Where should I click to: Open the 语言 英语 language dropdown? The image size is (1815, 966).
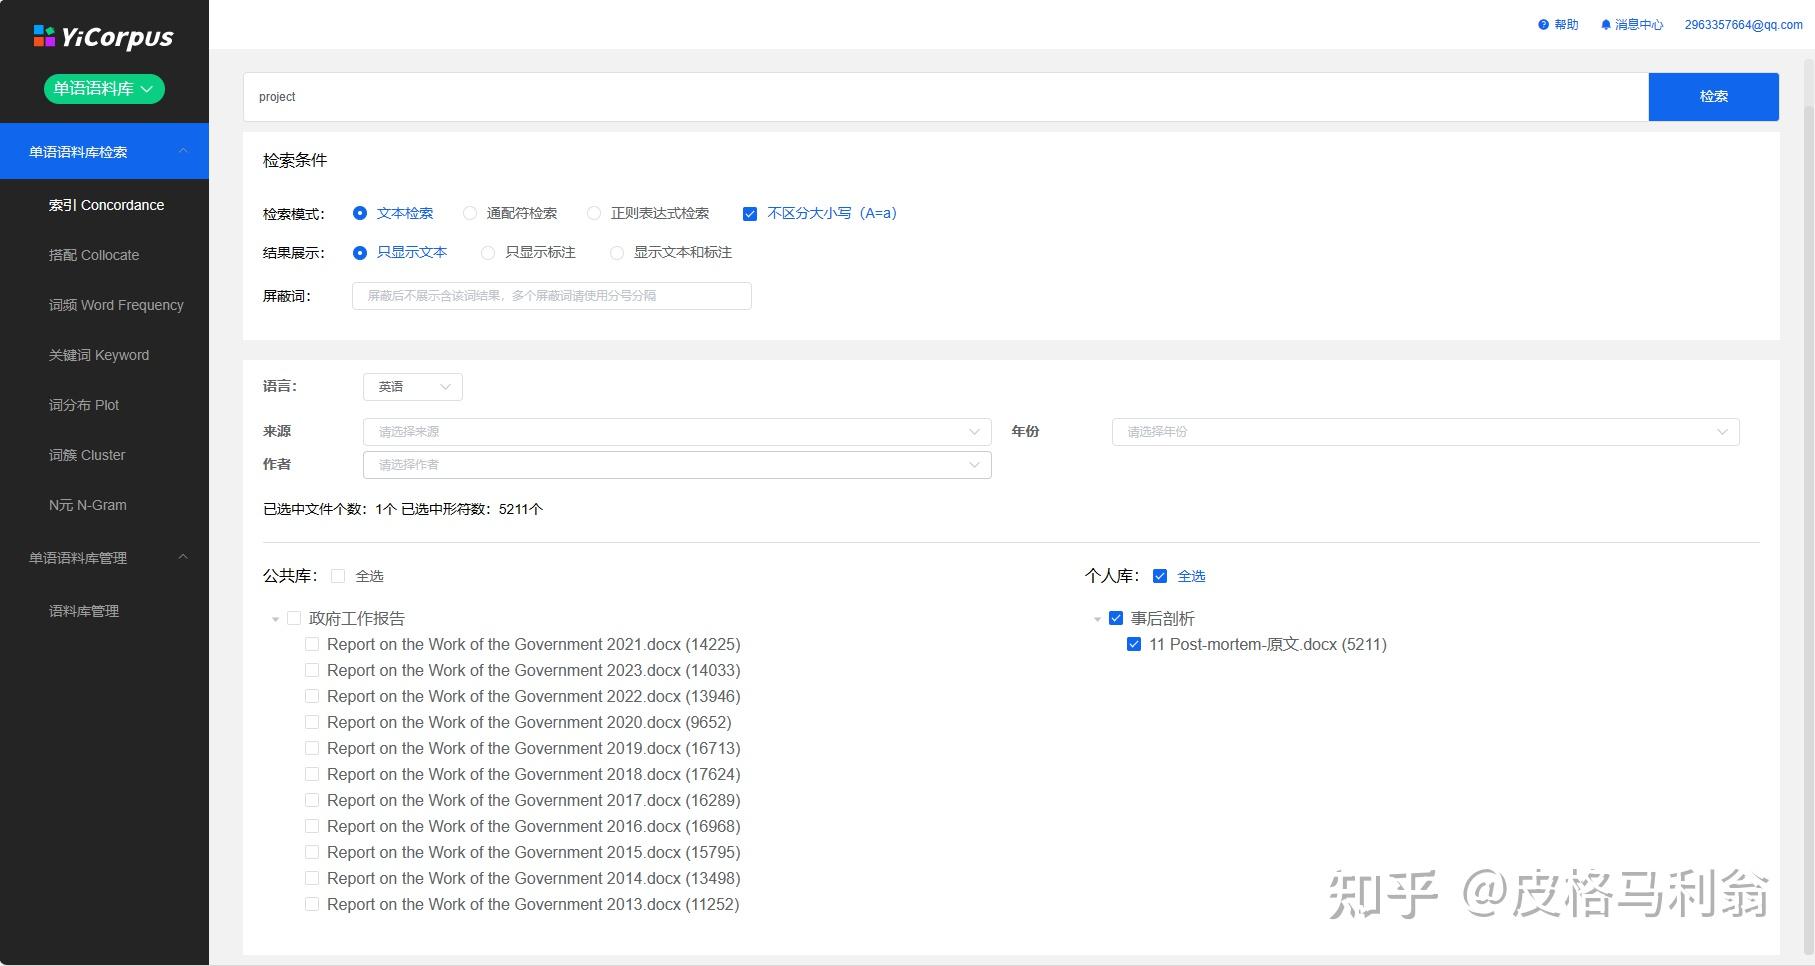pyautogui.click(x=413, y=387)
